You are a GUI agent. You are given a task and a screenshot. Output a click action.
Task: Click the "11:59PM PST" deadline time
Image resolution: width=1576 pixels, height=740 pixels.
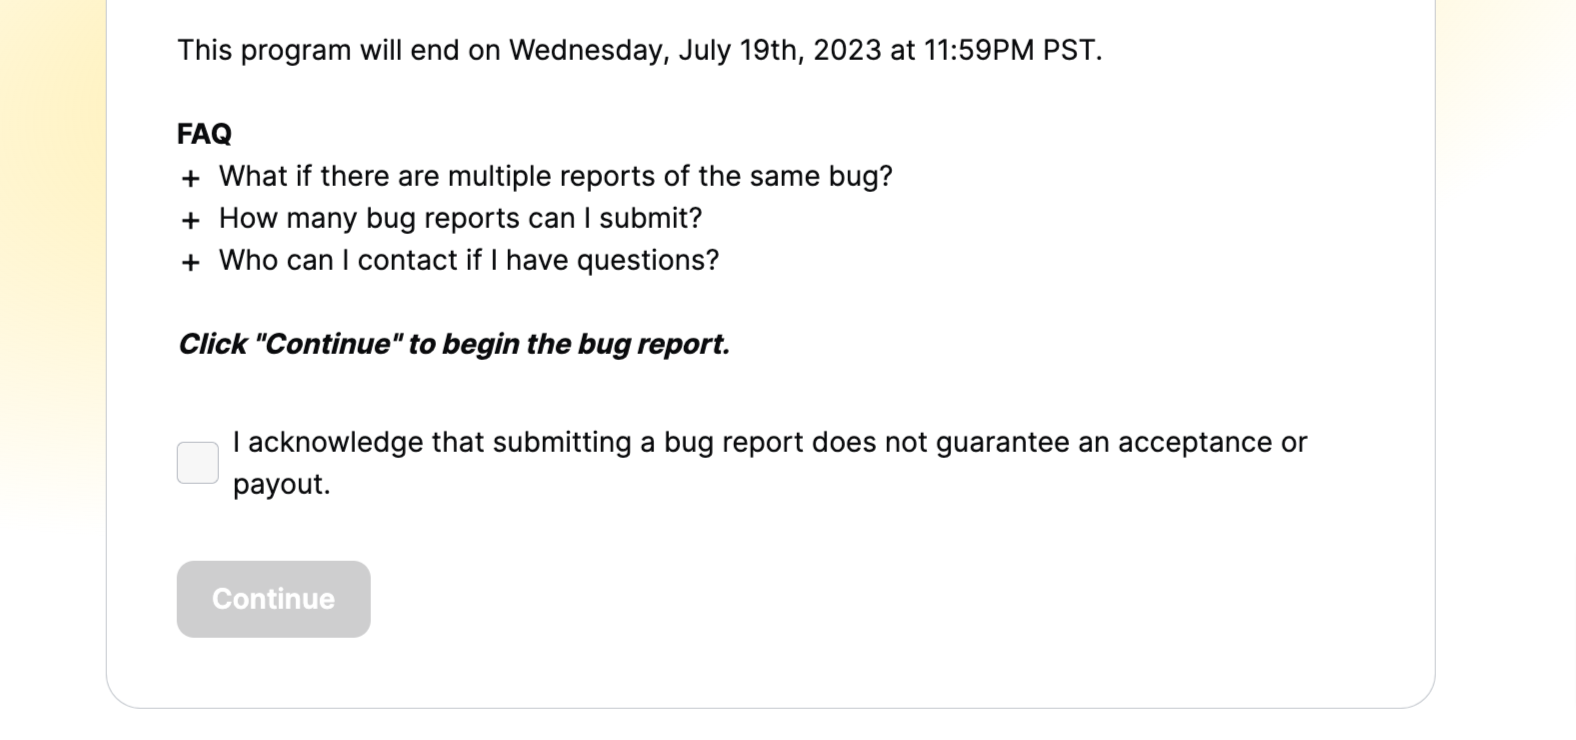point(1010,50)
